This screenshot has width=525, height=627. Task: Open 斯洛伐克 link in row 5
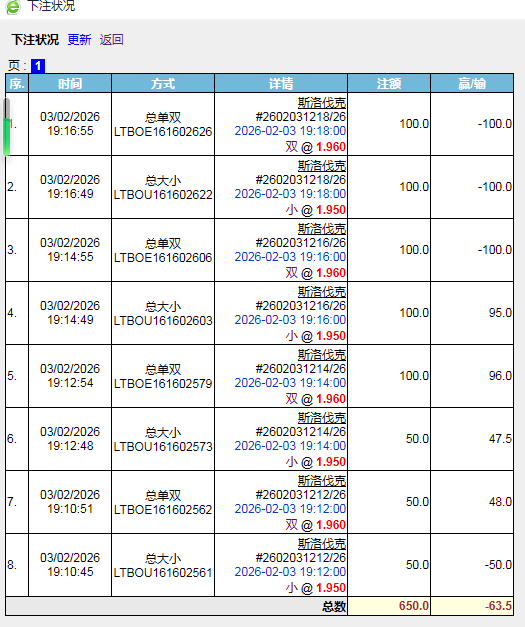(322, 355)
